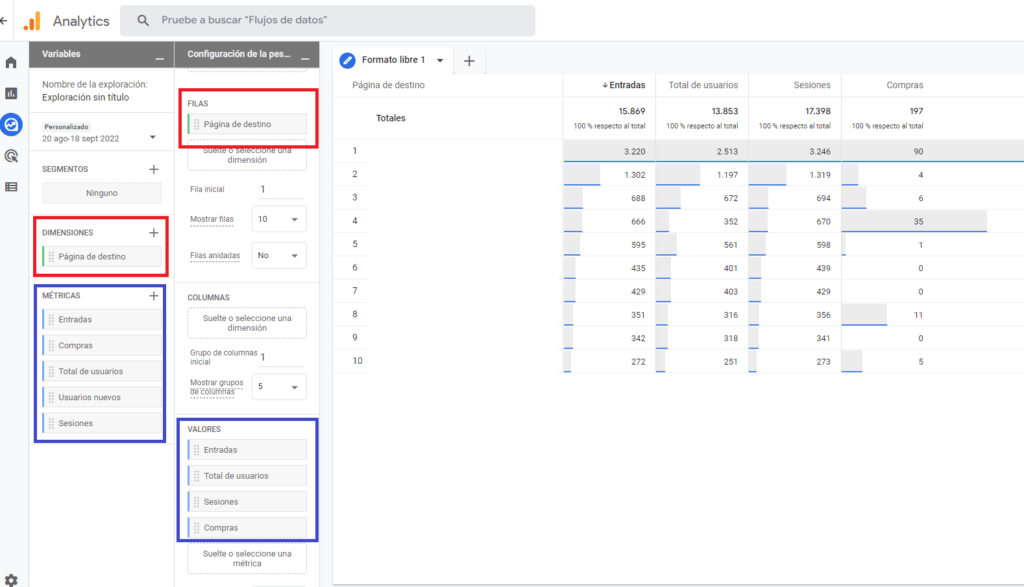Click the drag handle of Página de destino in Filas
Viewport: 1024px width, 587px height.
tap(197, 124)
